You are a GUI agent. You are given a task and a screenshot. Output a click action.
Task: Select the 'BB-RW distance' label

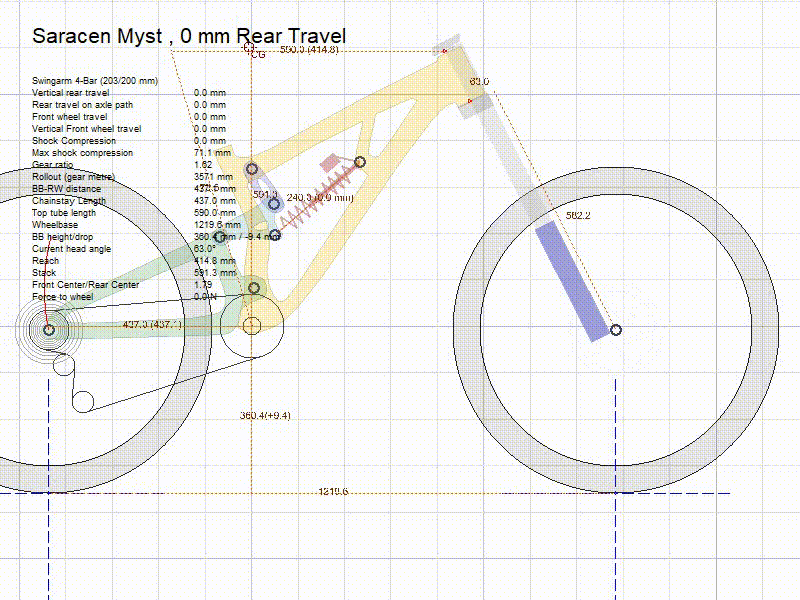(x=66, y=189)
